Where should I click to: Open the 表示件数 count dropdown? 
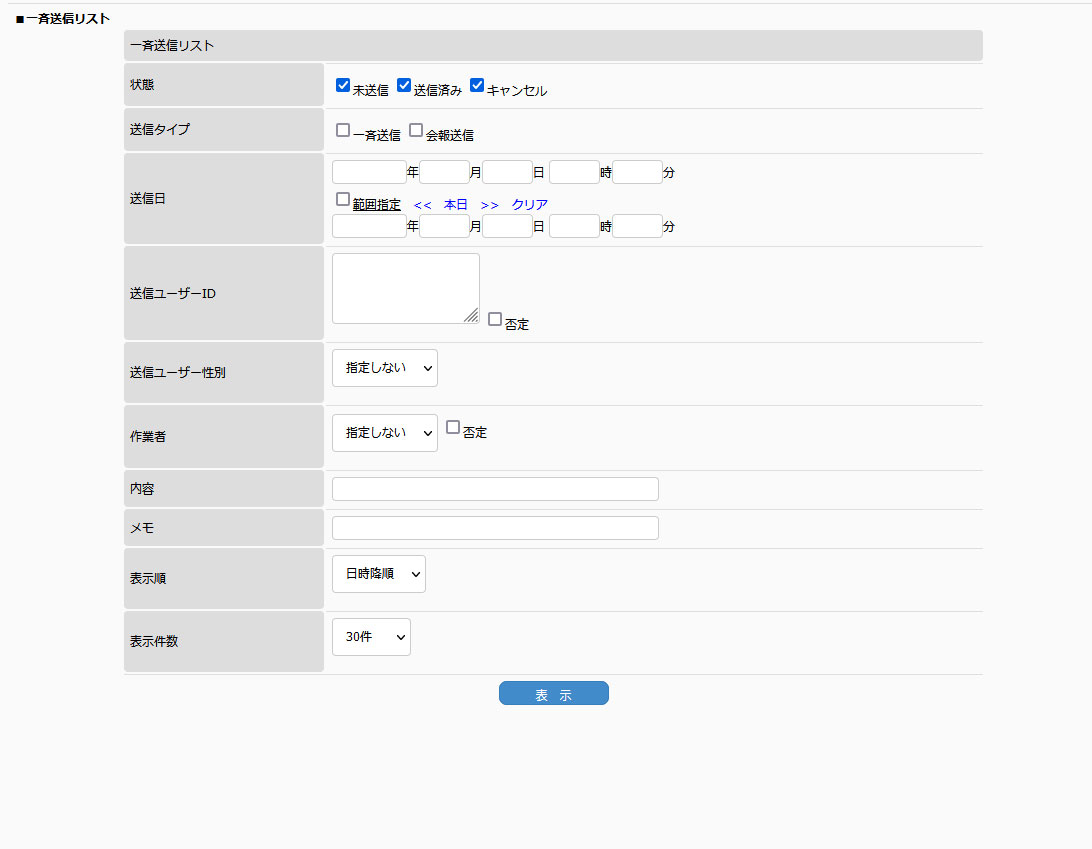(371, 637)
